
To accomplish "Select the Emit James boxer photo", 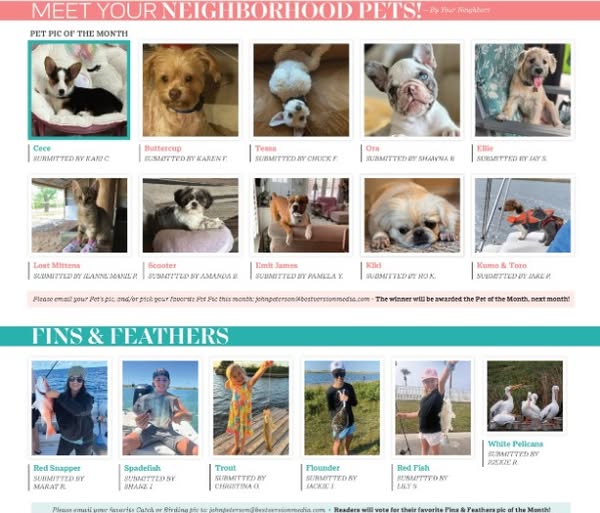I will coord(301,215).
